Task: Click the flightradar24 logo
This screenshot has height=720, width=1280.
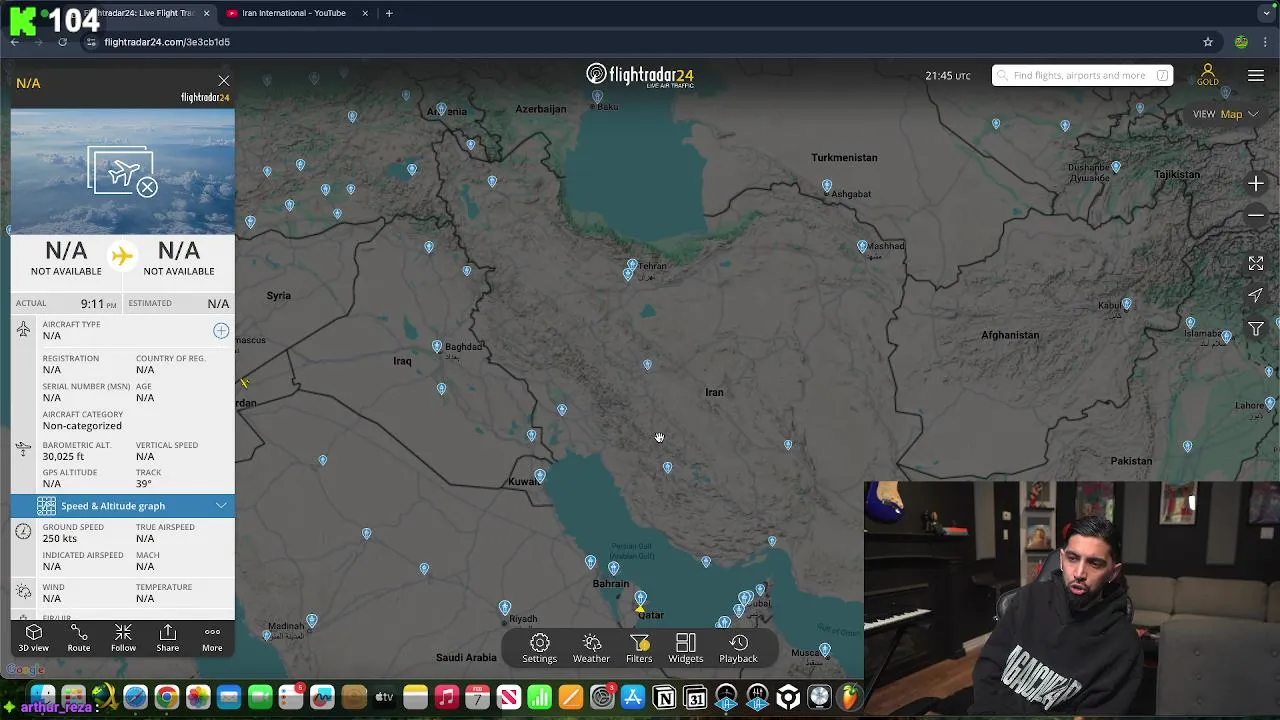Action: point(640,75)
